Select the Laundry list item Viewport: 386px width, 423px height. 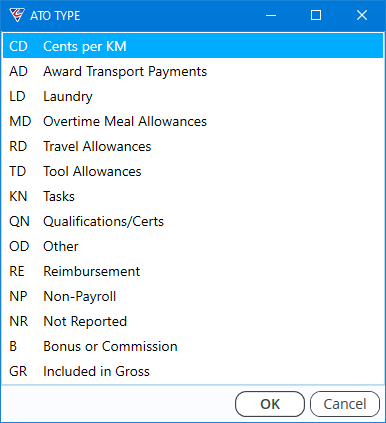coord(193,96)
